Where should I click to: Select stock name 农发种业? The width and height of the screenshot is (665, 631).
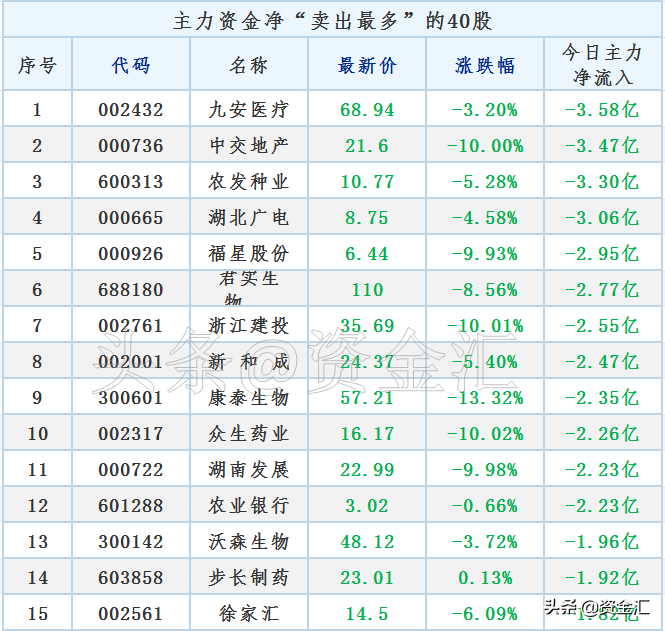coord(249,182)
